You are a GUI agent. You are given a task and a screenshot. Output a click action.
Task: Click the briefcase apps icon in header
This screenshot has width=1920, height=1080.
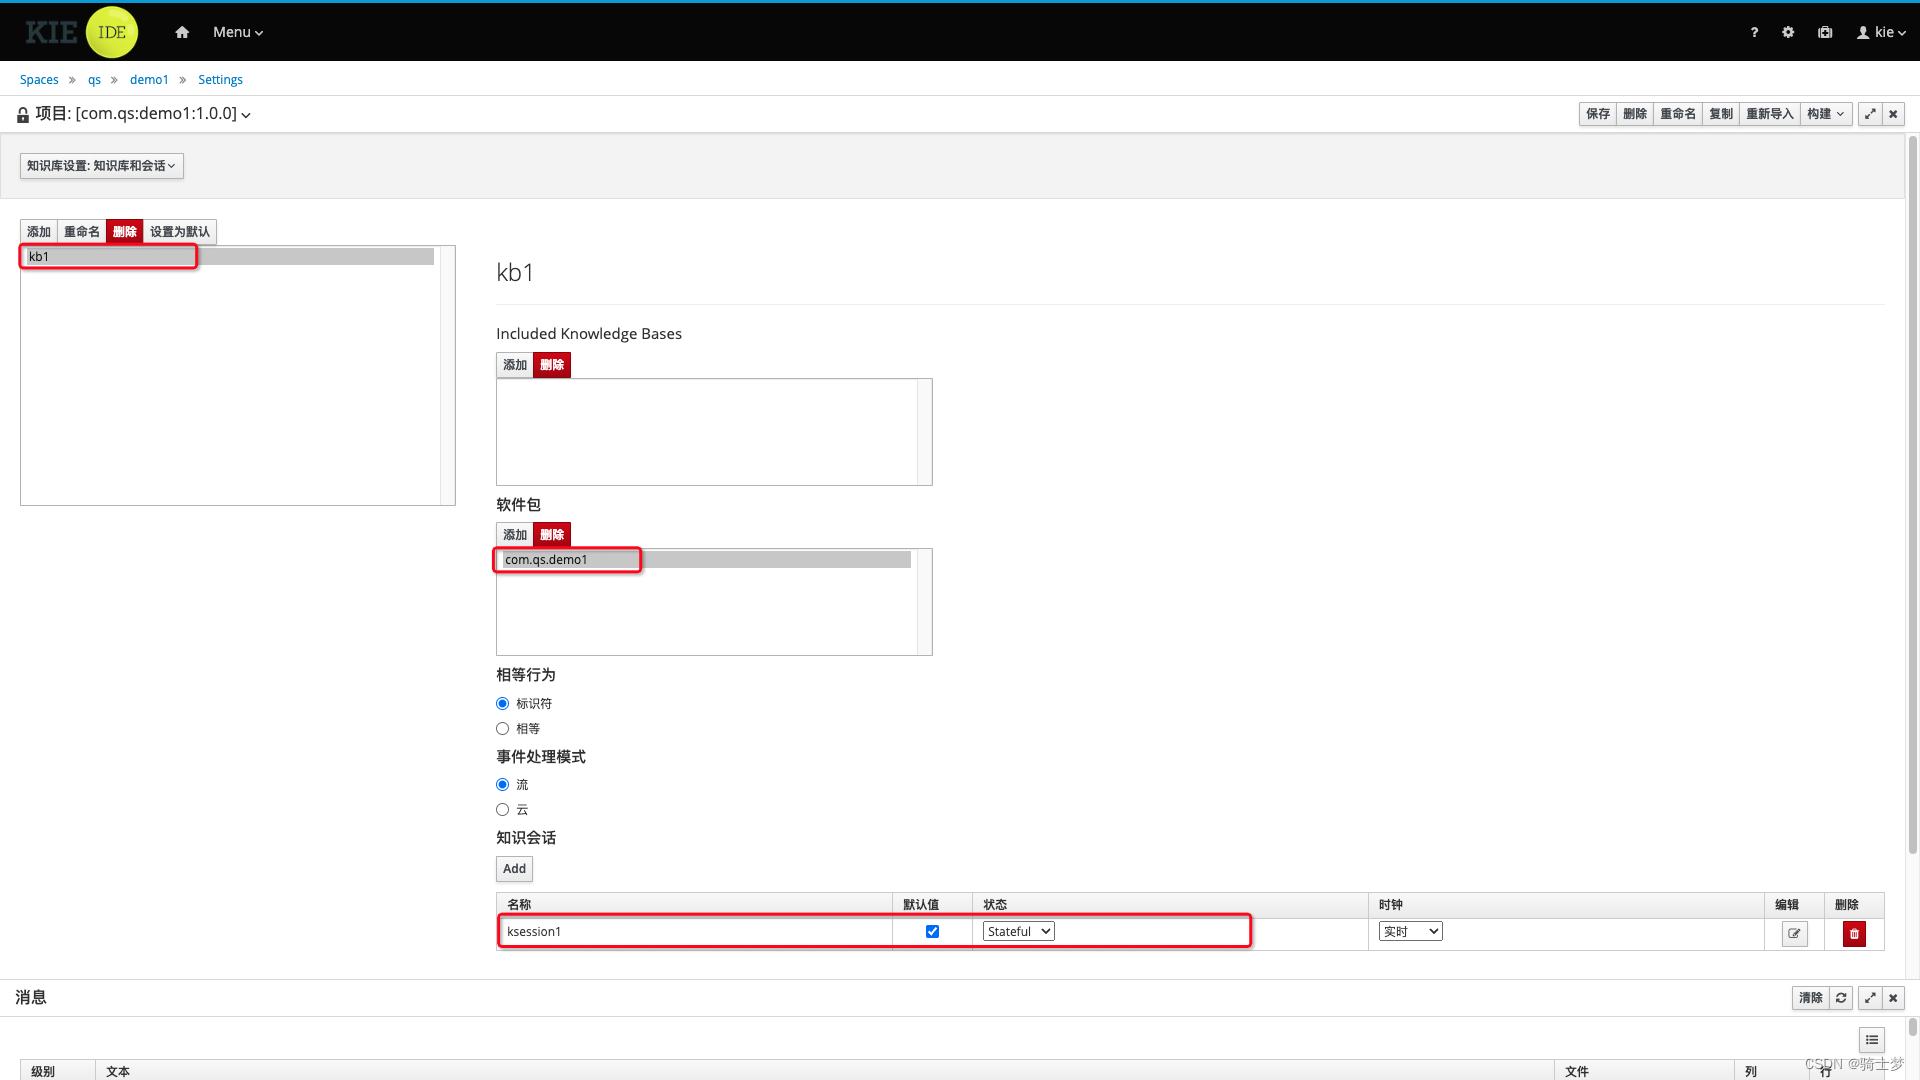(x=1825, y=32)
